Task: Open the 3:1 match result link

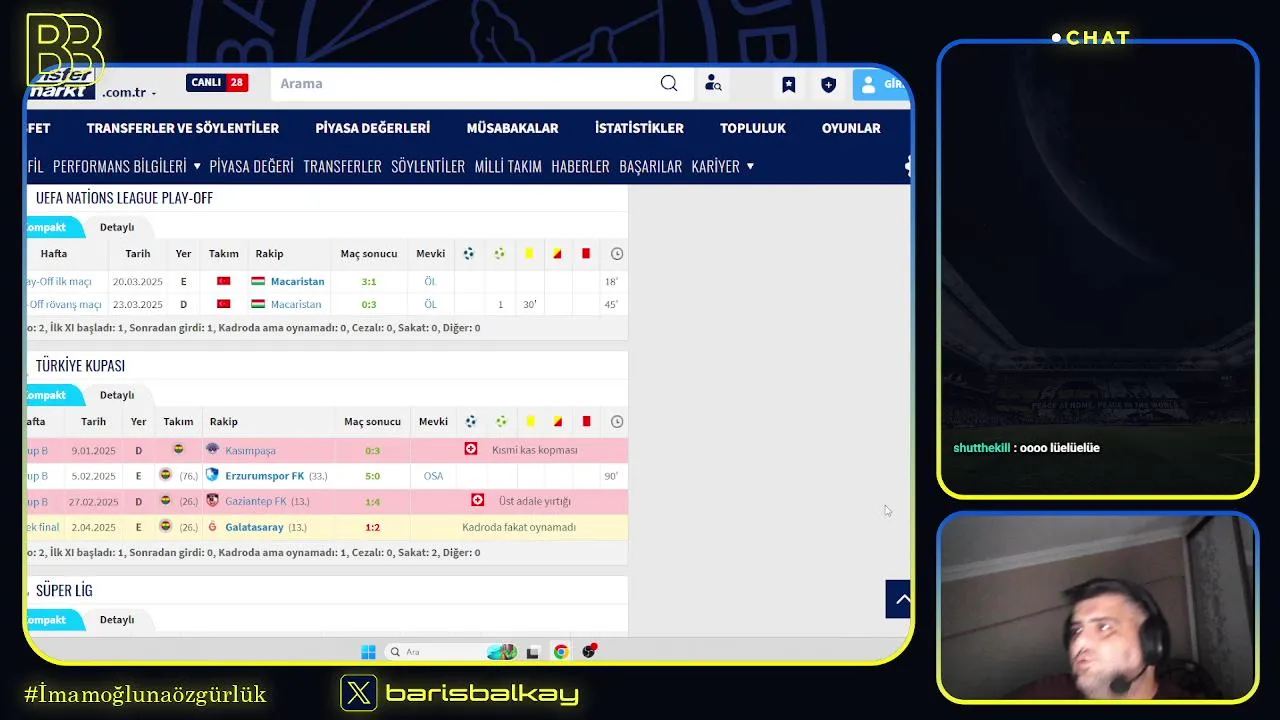Action: [x=369, y=282]
